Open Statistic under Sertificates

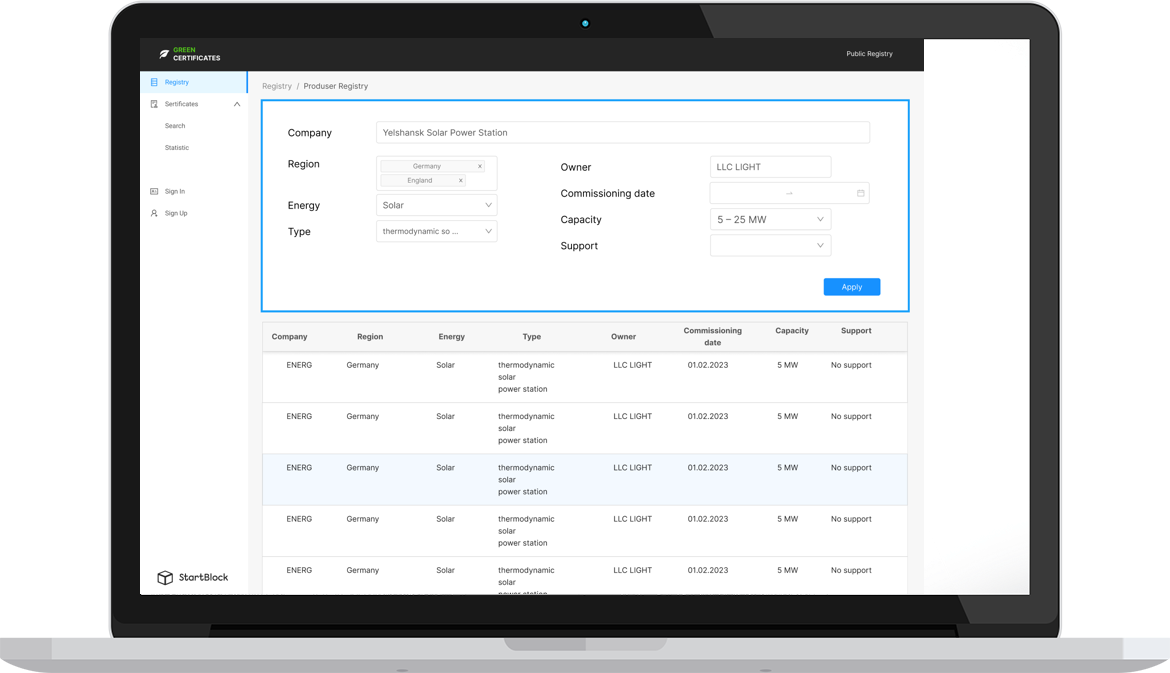(177, 148)
